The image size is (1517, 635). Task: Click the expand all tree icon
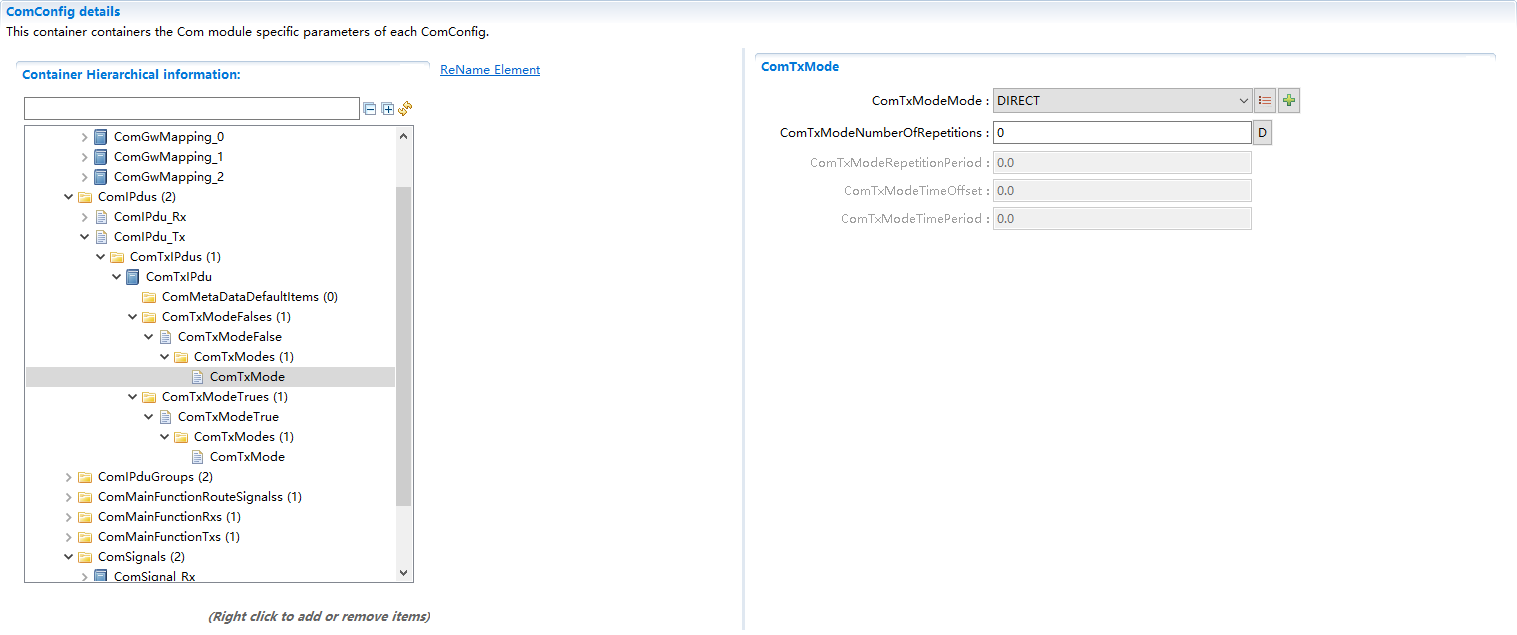(x=388, y=109)
